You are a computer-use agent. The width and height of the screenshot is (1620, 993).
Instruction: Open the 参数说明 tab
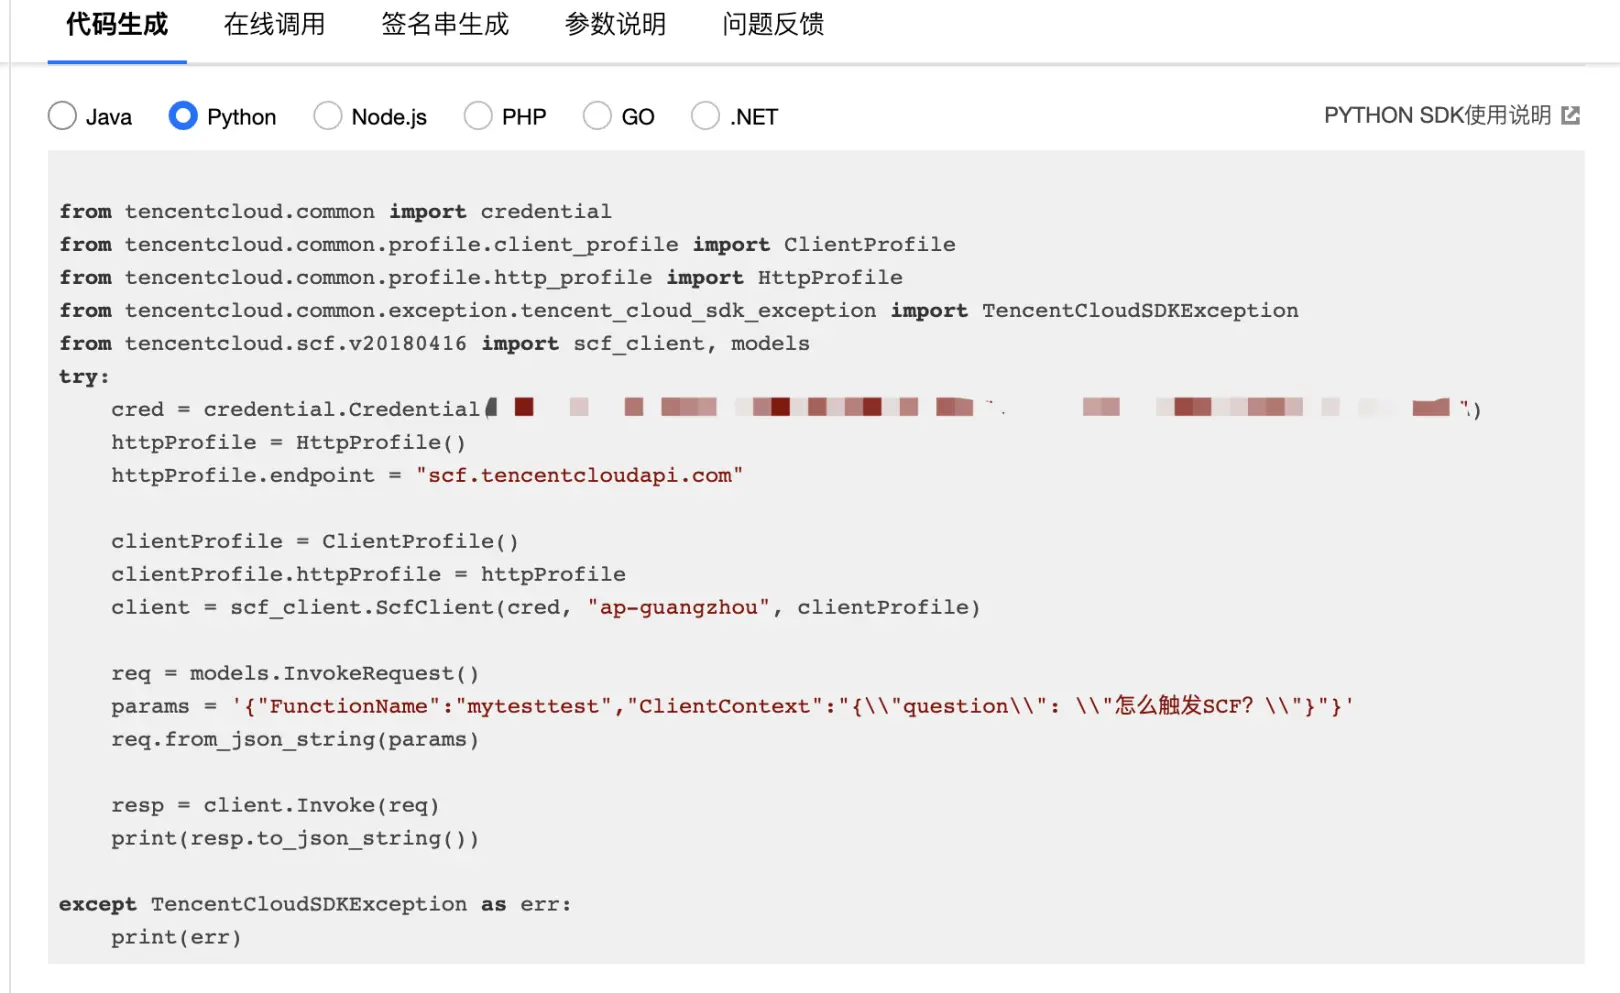615,25
